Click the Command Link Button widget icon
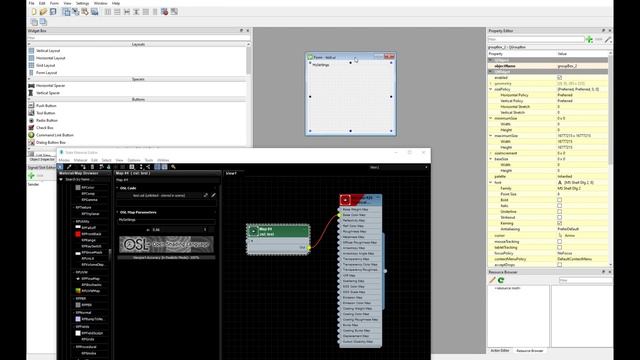 pyautogui.click(x=31, y=135)
